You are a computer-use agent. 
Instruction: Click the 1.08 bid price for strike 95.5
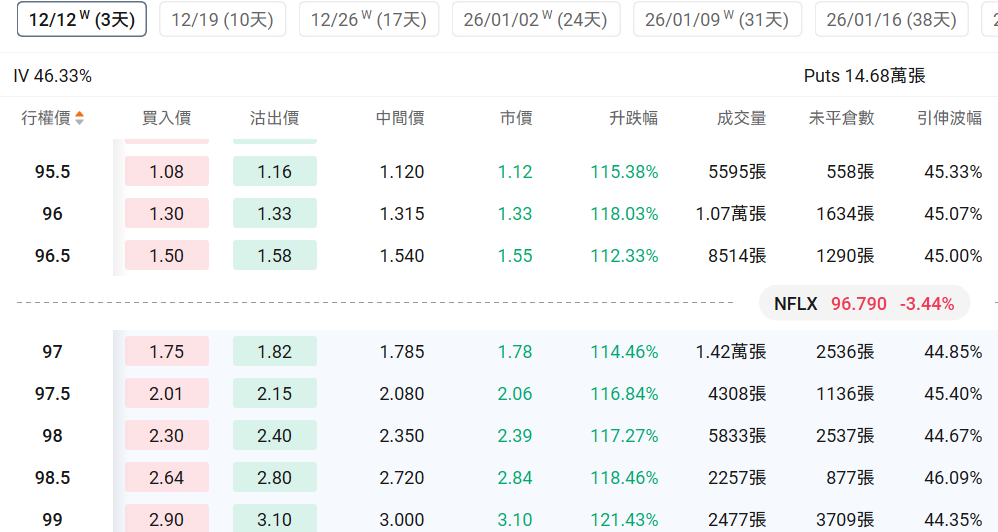tap(166, 172)
